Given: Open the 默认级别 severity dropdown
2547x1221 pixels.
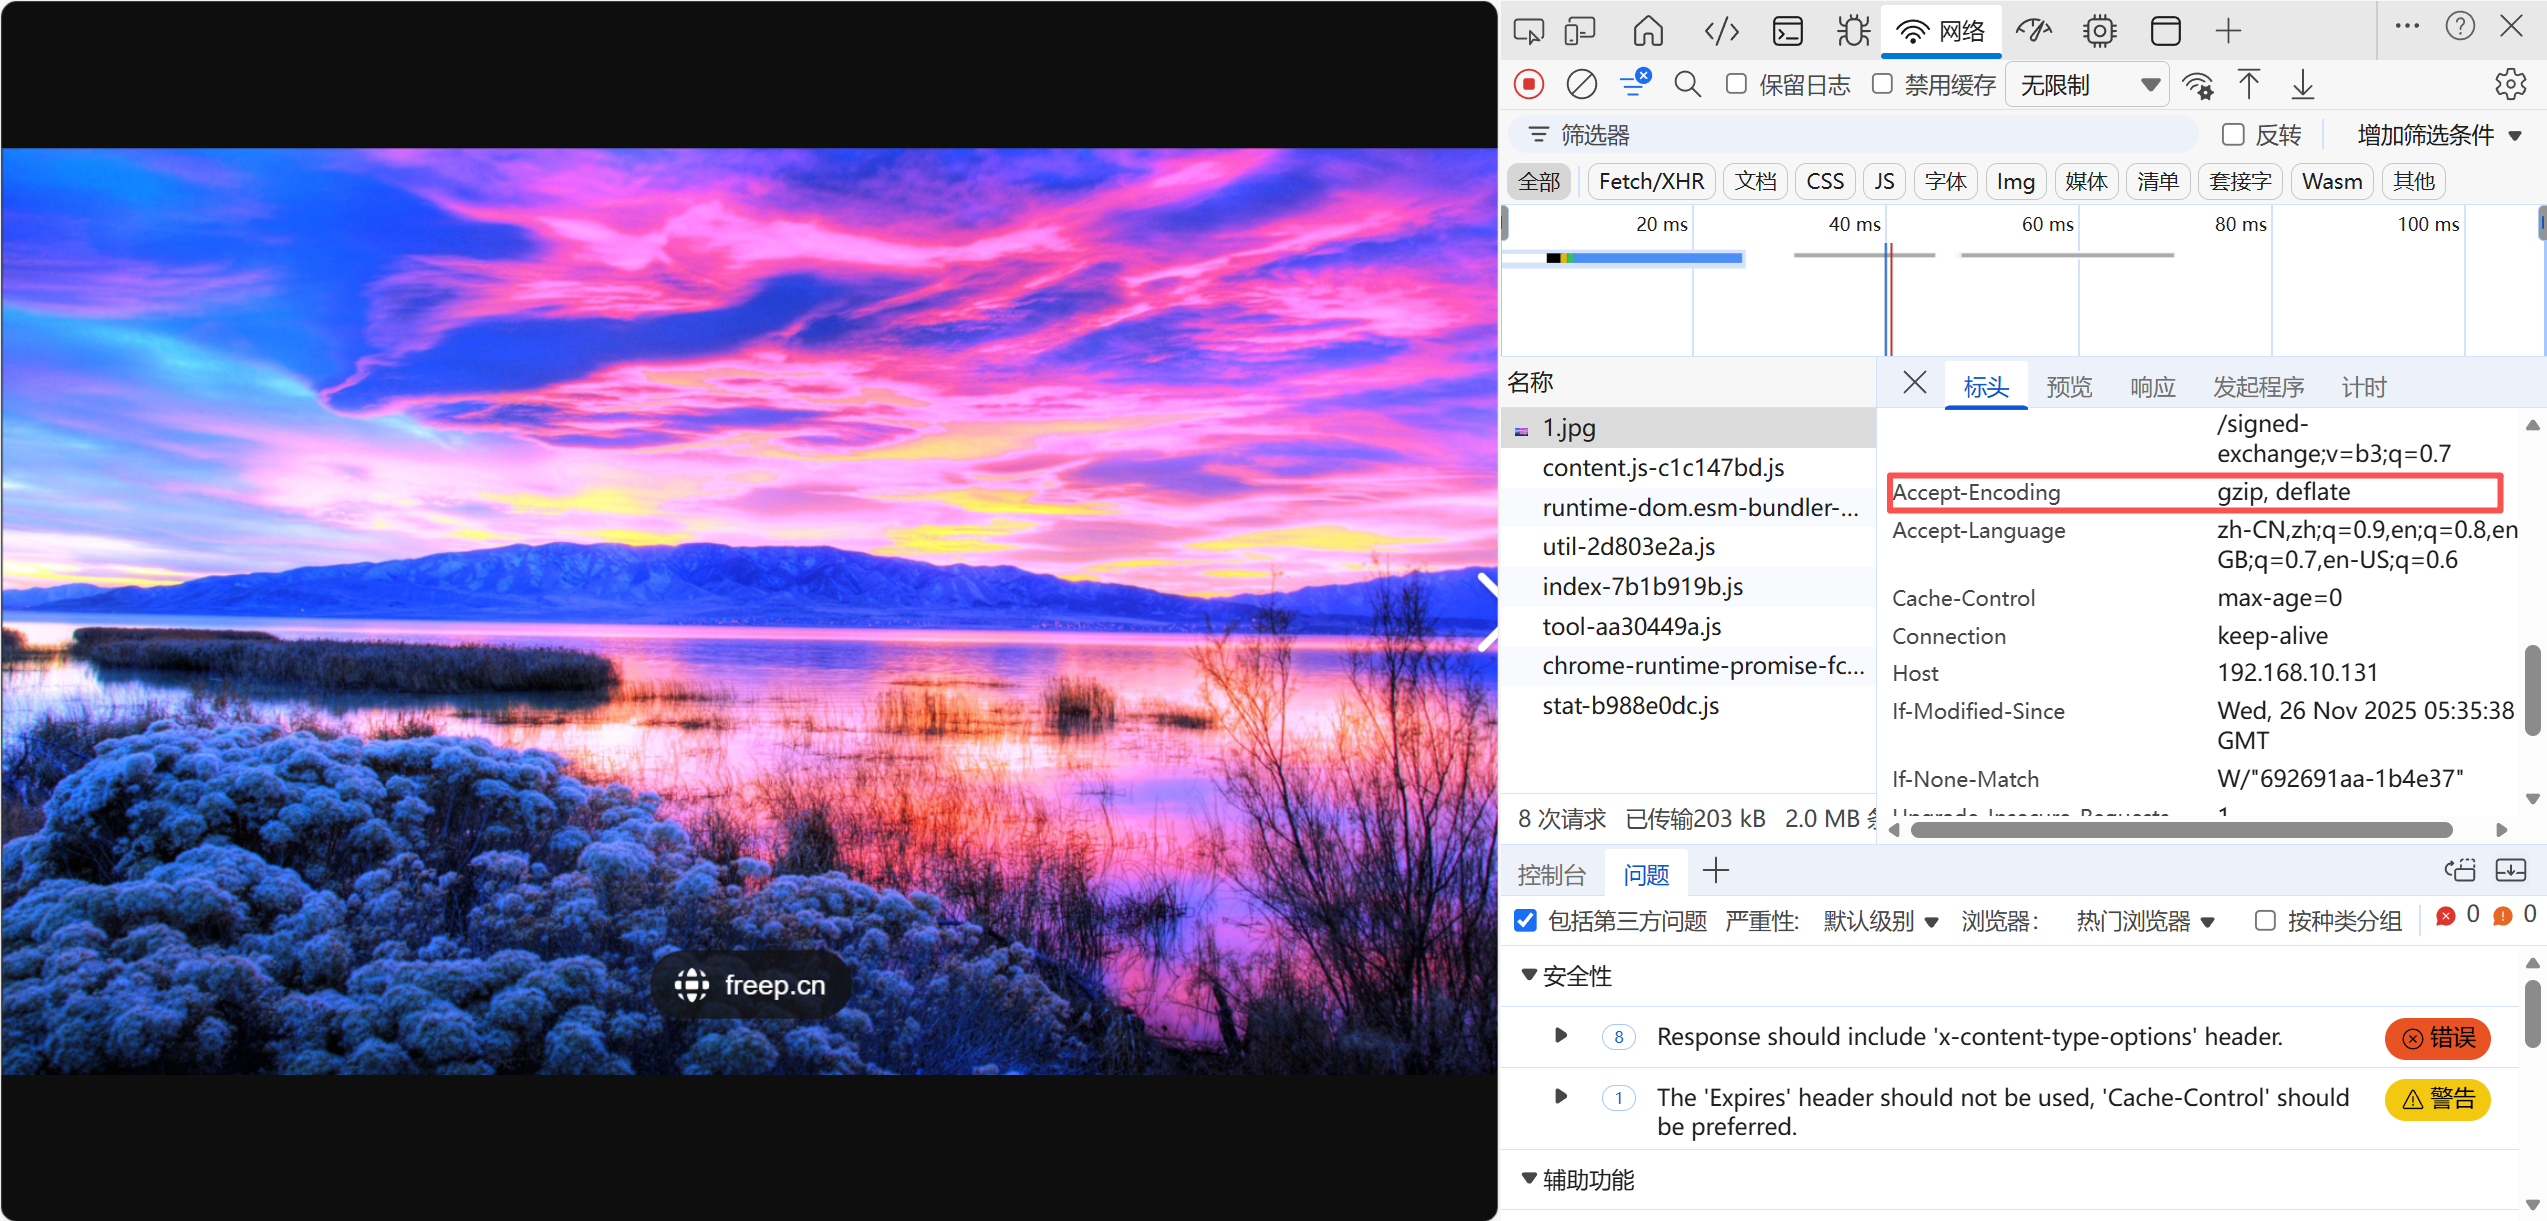Looking at the screenshot, I should (1880, 921).
